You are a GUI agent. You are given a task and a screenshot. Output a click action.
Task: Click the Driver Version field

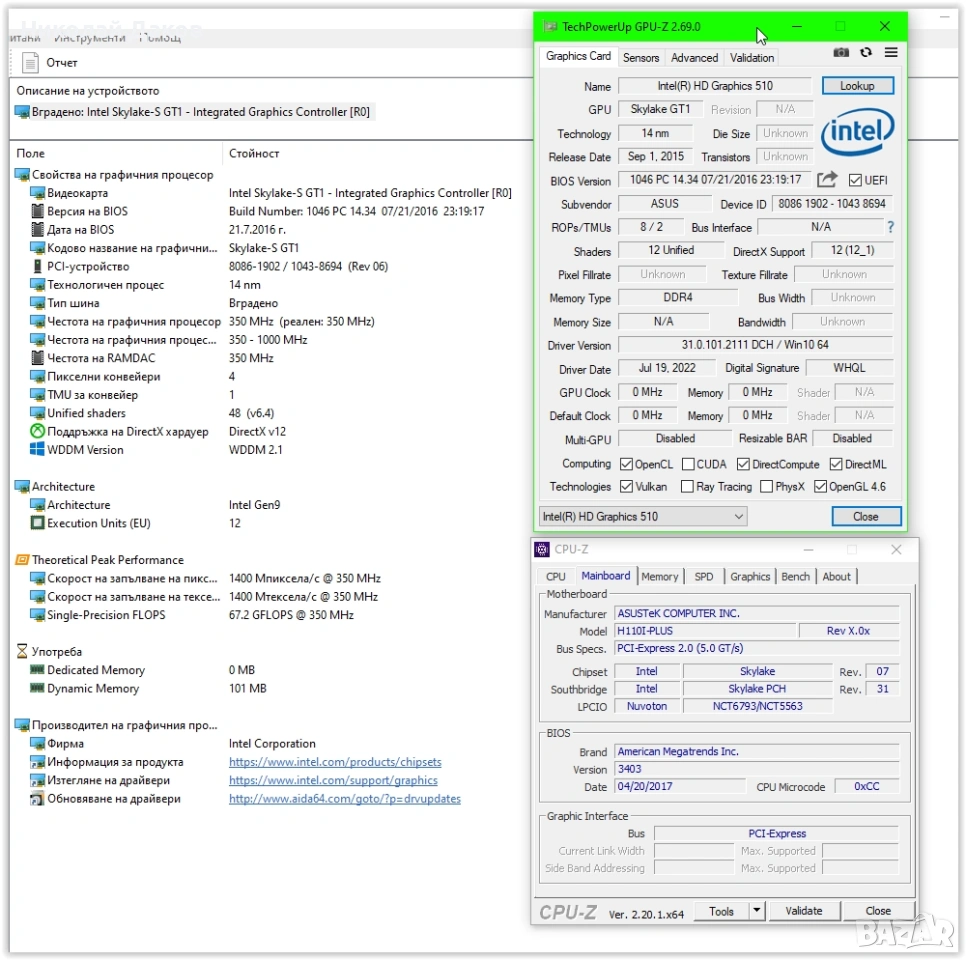(x=755, y=344)
